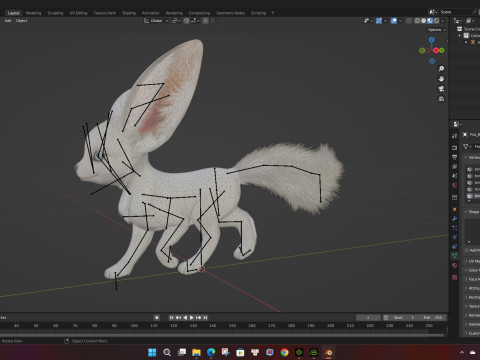
Task: Jump to the timeline start frame
Action: tap(172, 317)
